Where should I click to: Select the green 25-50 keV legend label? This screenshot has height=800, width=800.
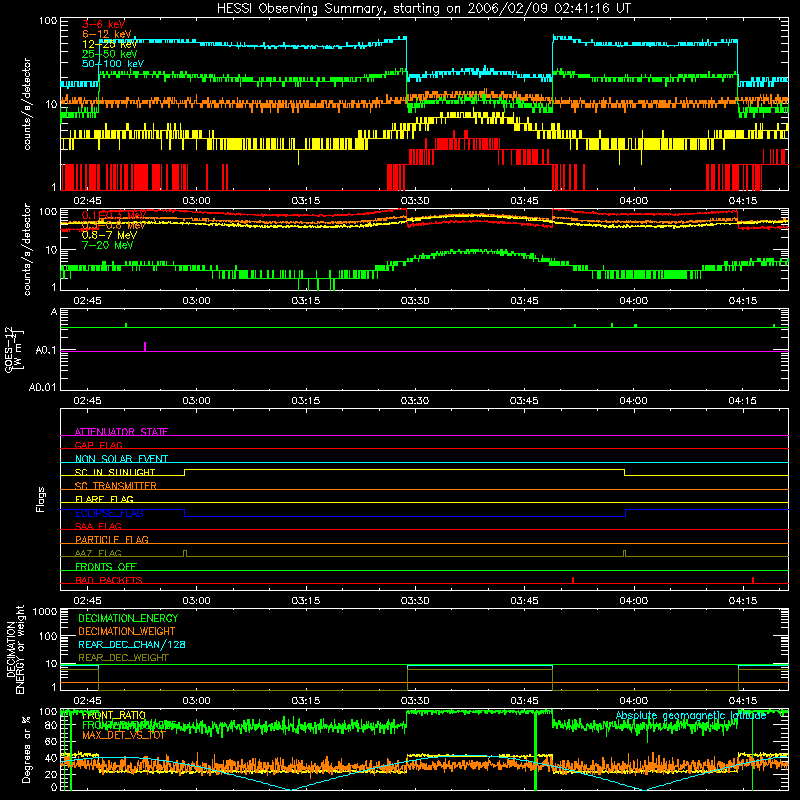click(110, 54)
